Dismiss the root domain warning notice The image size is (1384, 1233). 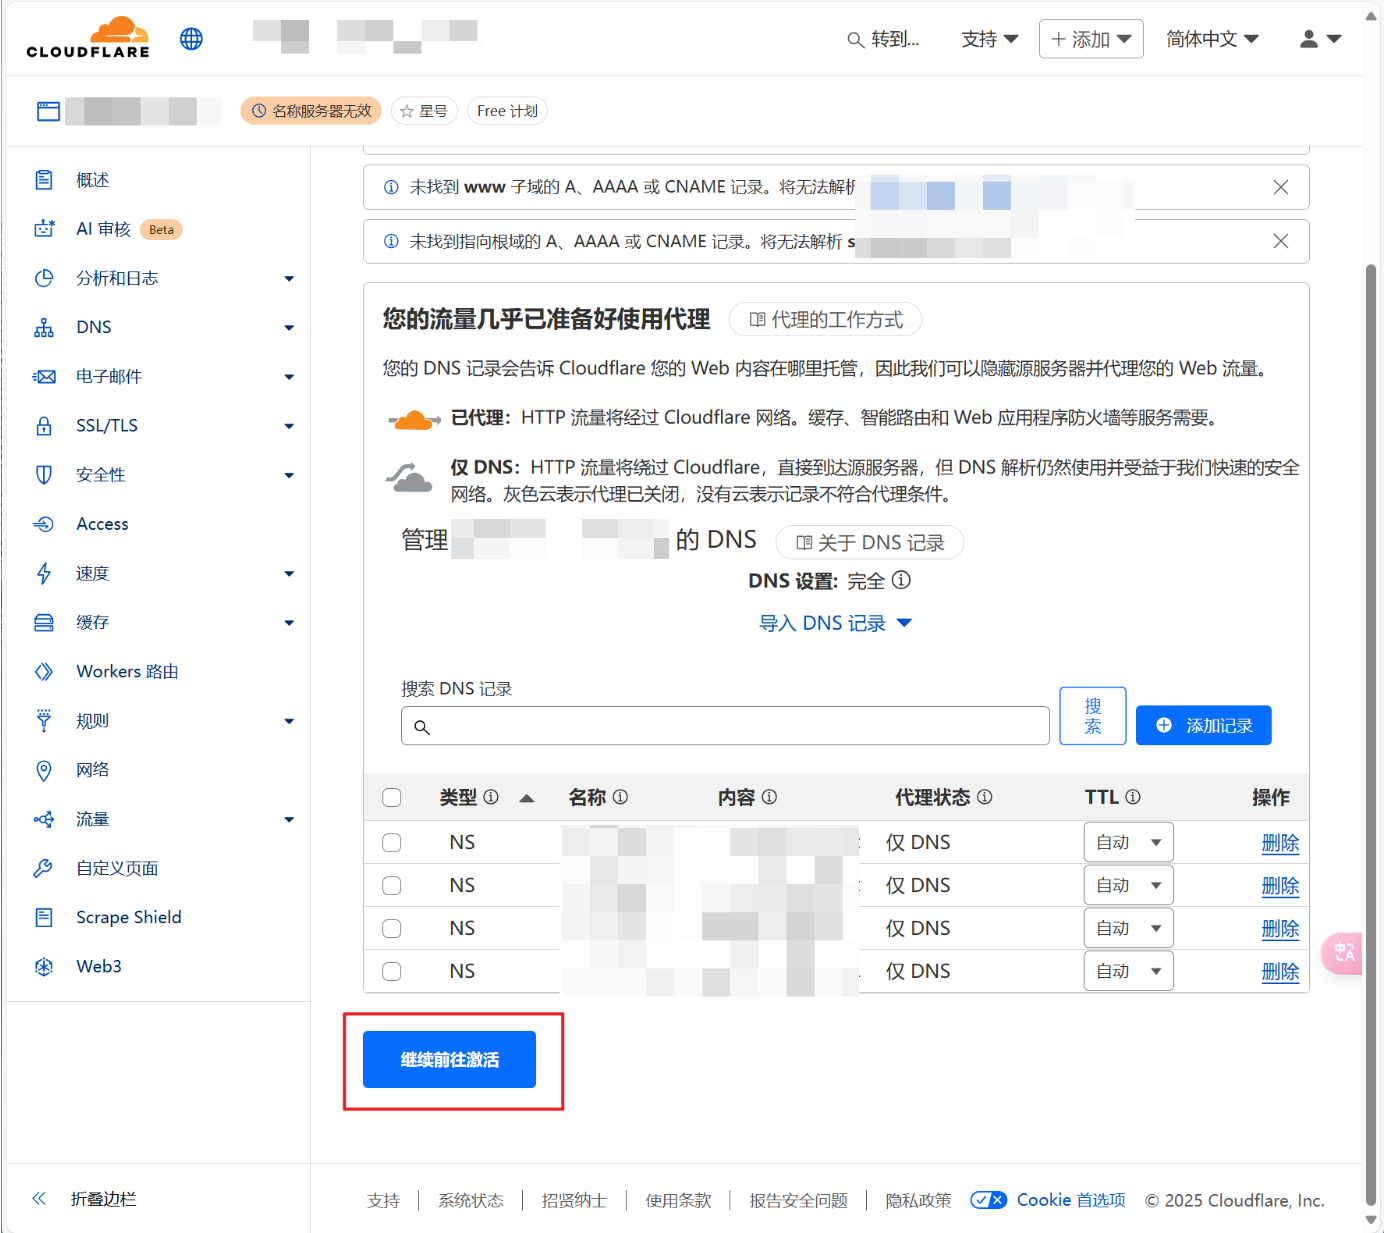[1281, 241]
